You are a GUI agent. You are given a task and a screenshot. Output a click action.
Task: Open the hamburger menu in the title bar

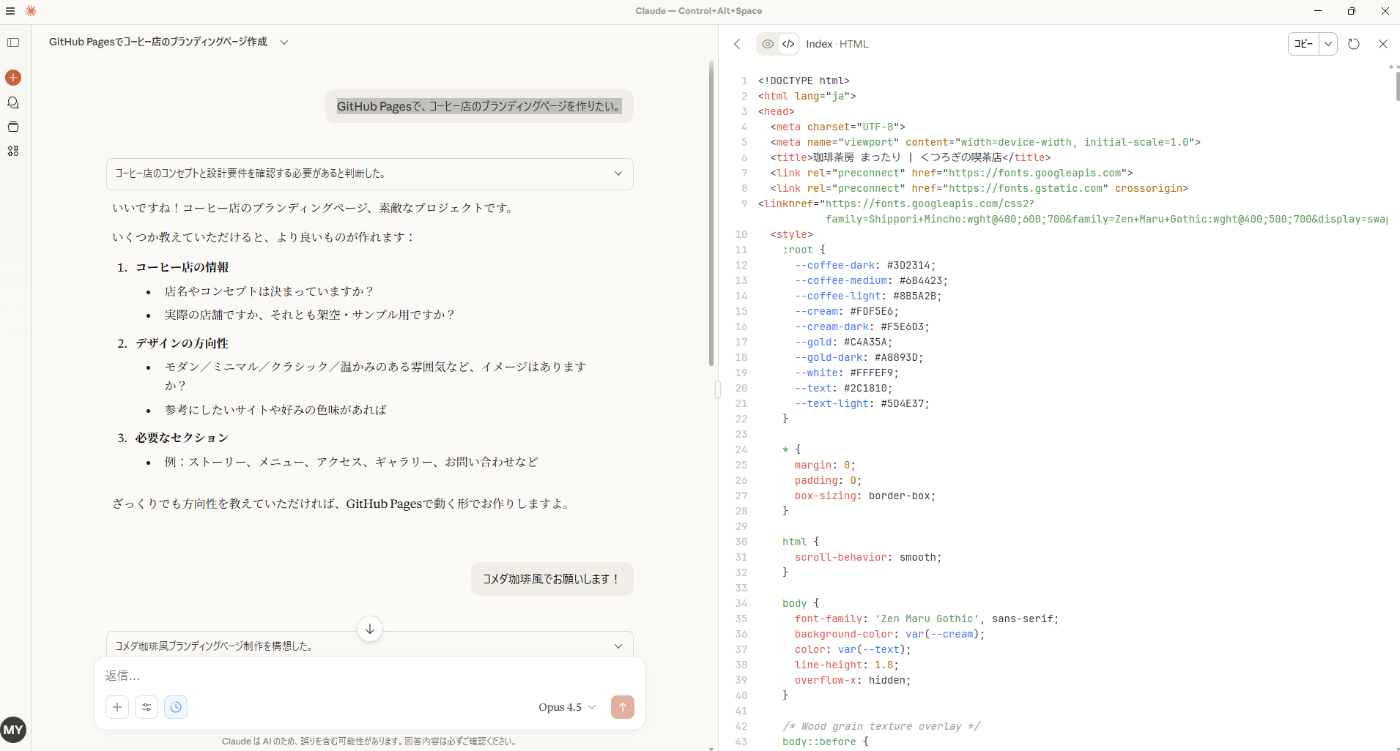[x=11, y=11]
